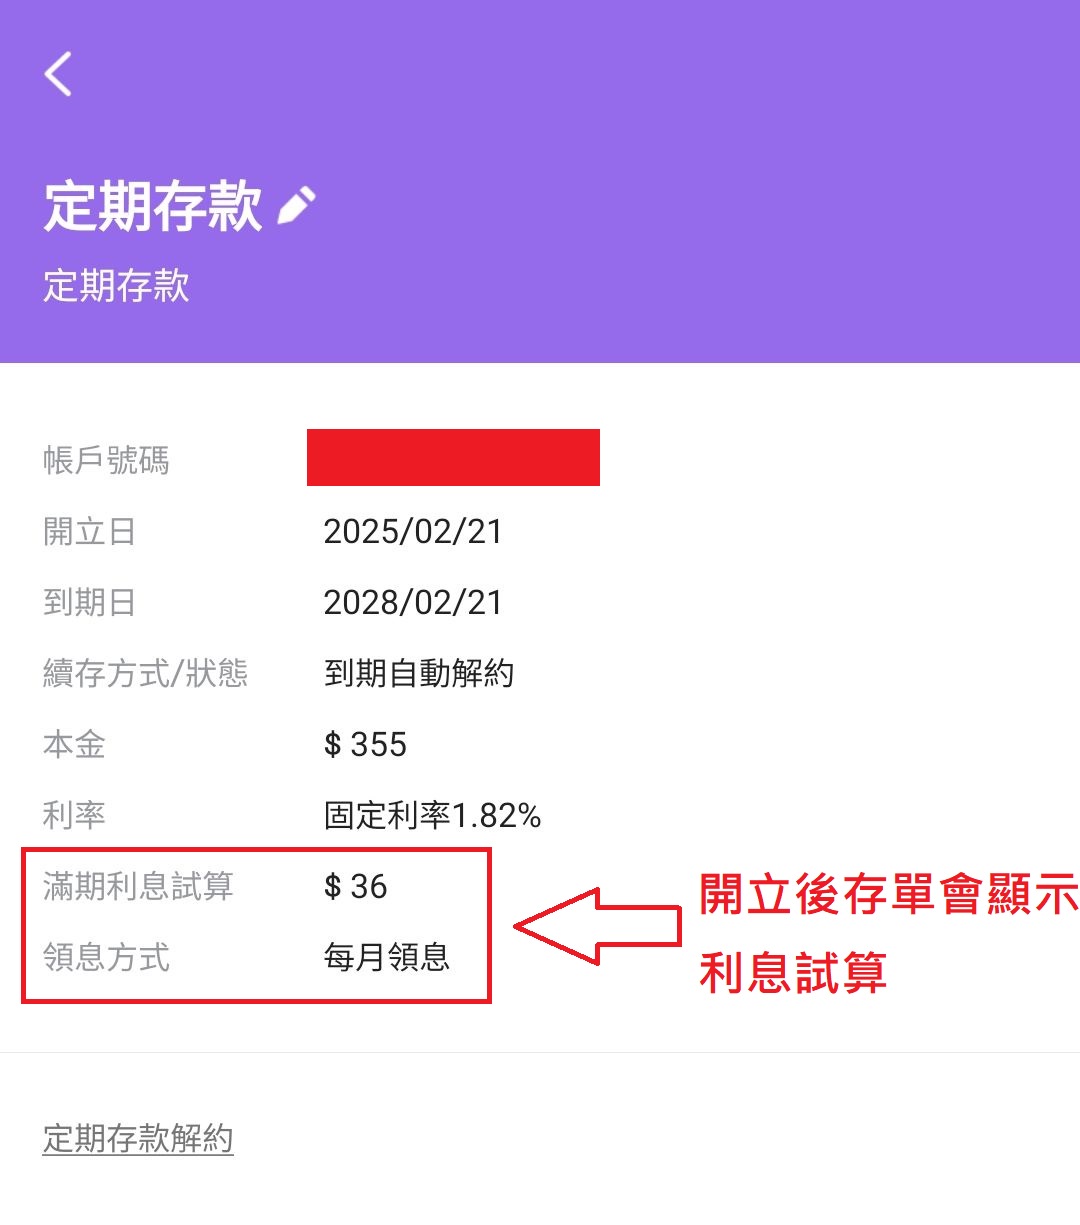The width and height of the screenshot is (1080, 1225).
Task: Select the 定期存款 large title
Action: (x=152, y=206)
